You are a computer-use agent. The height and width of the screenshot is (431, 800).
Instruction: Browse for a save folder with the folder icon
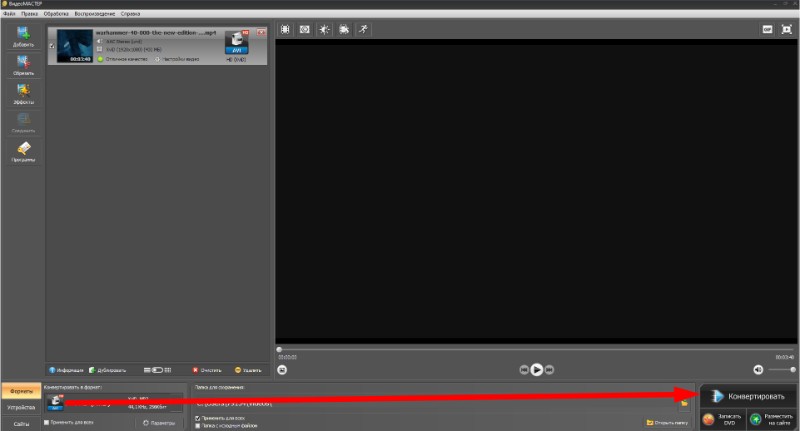coord(684,403)
